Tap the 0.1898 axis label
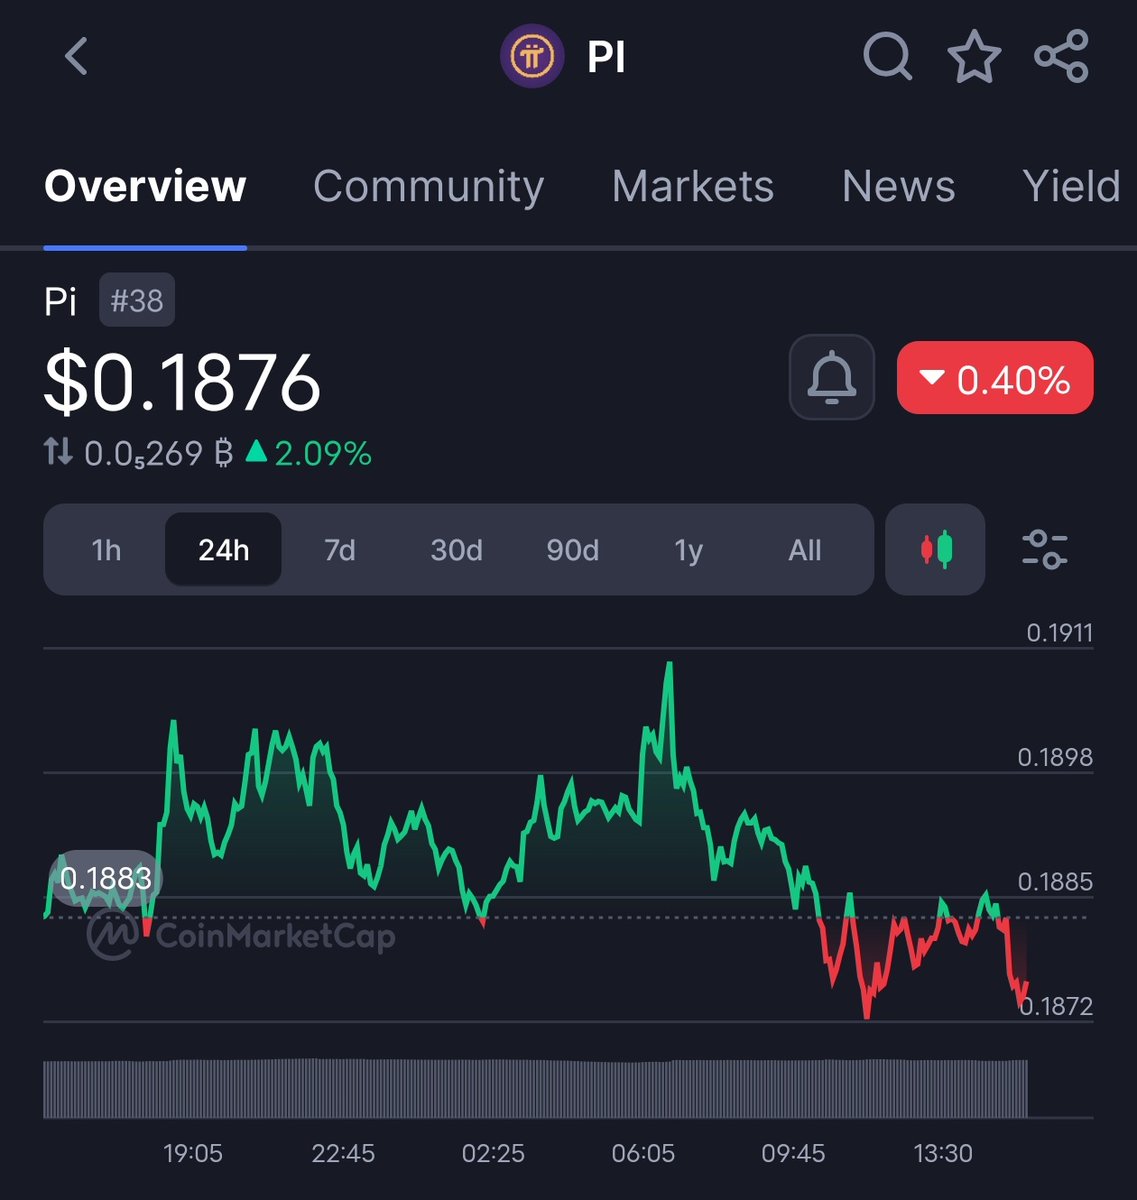Image resolution: width=1137 pixels, height=1200 pixels. coord(1055,757)
